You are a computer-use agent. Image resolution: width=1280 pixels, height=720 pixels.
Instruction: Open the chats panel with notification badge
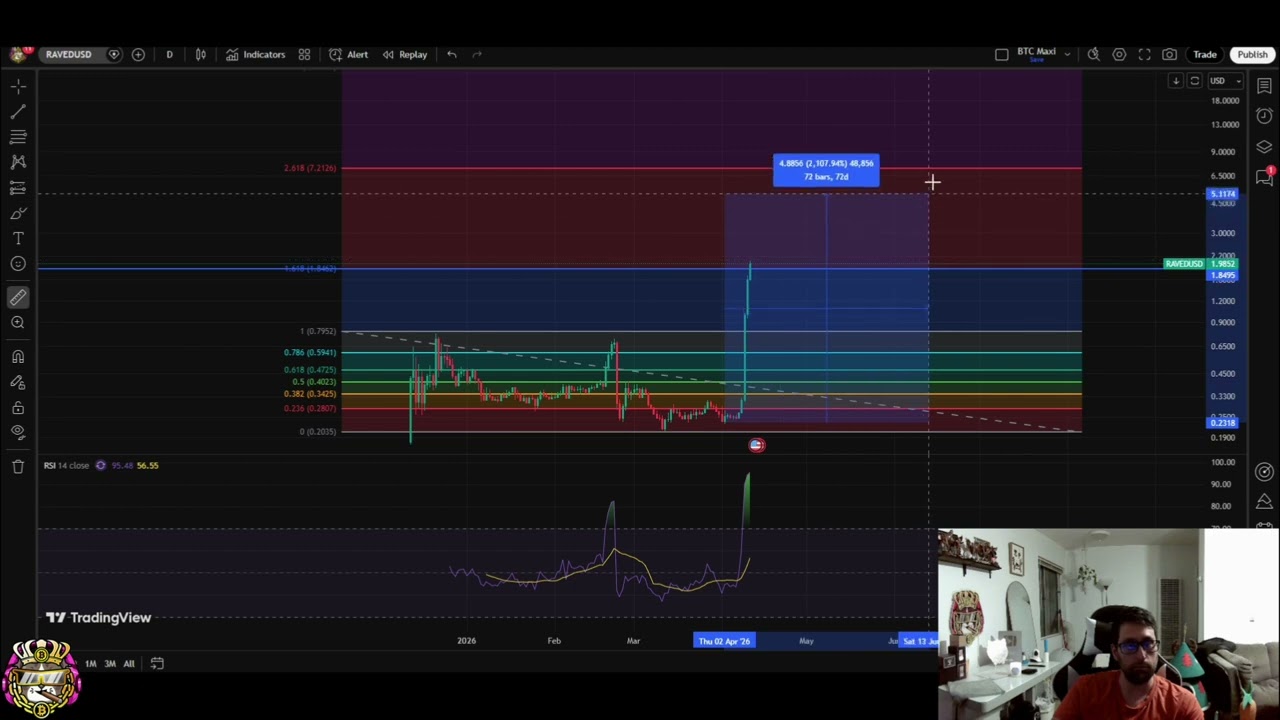click(x=1266, y=175)
